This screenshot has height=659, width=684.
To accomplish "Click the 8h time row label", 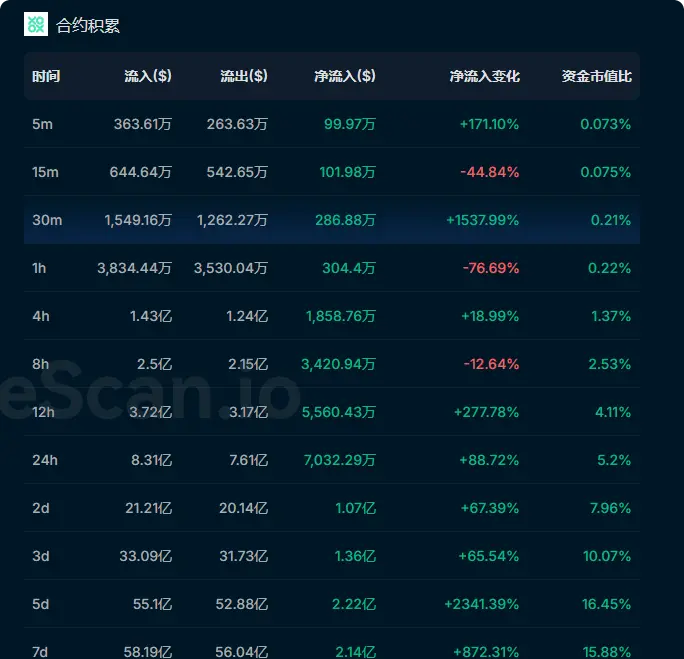I will [41, 364].
